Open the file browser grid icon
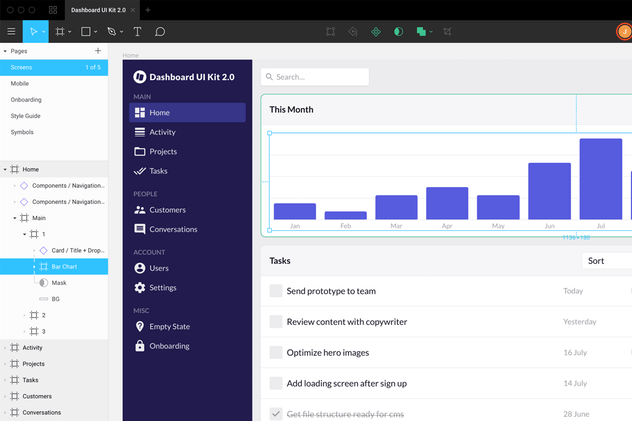 tap(53, 10)
